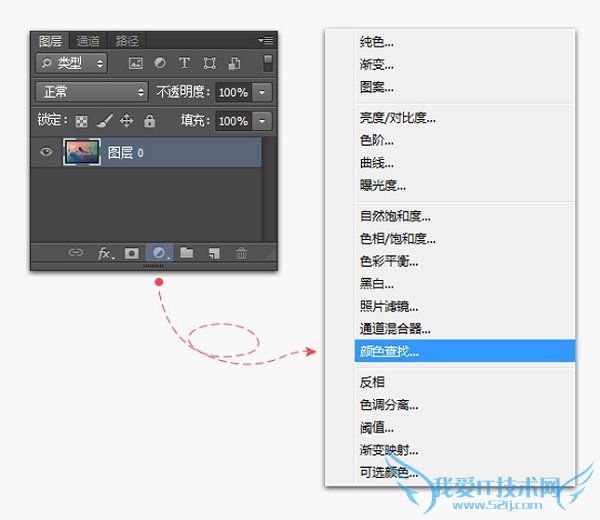600x520 pixels.
Task: Select the highlighted 颜色查找... entry
Action: 465,351
